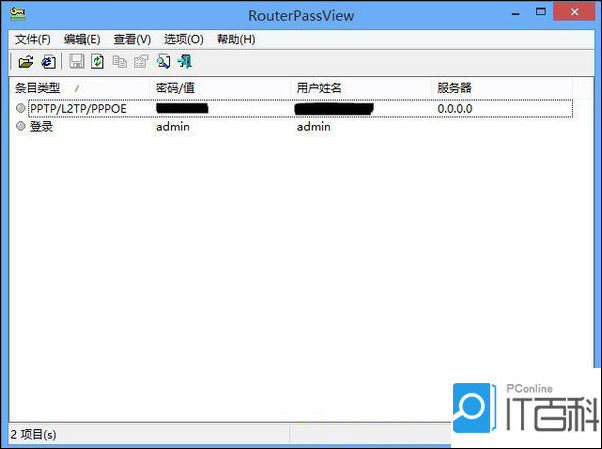Image resolution: width=602 pixels, height=449 pixels.
Task: Click the redacted password cell in PPPOE row
Action: [x=182, y=108]
